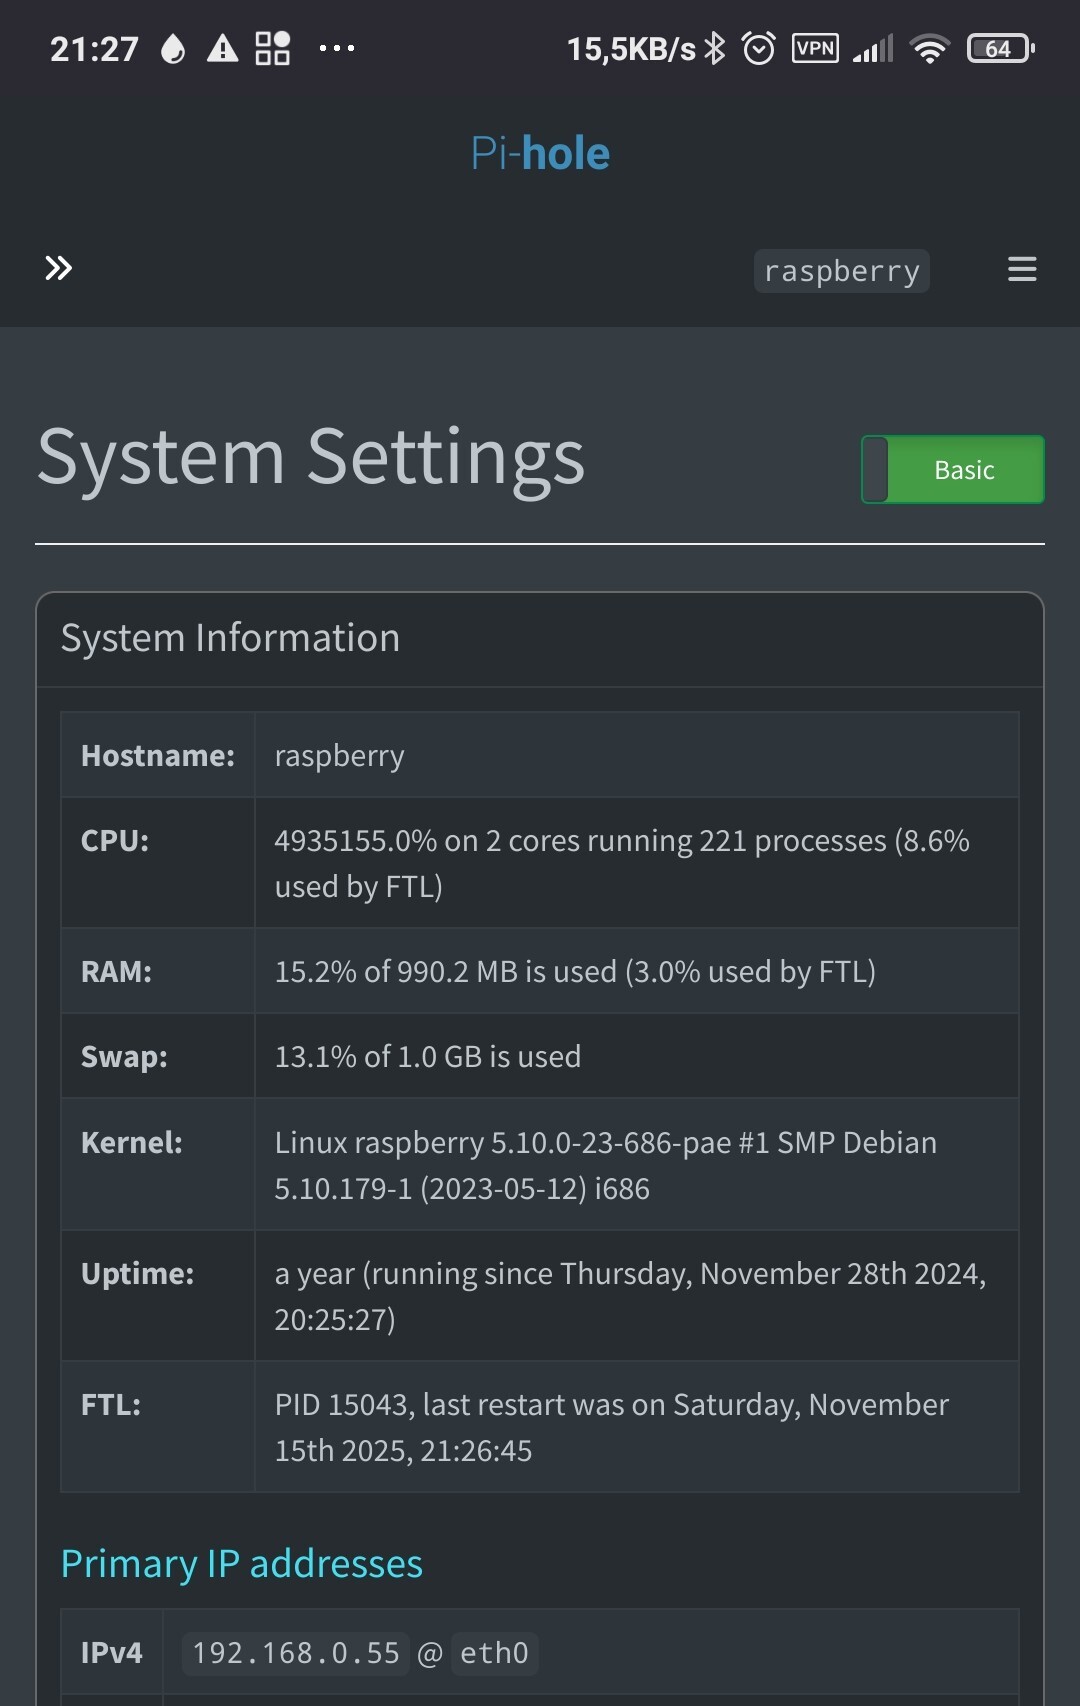Tap the warning triangle notification icon
Screen dimensions: 1080x1706
[222, 48]
